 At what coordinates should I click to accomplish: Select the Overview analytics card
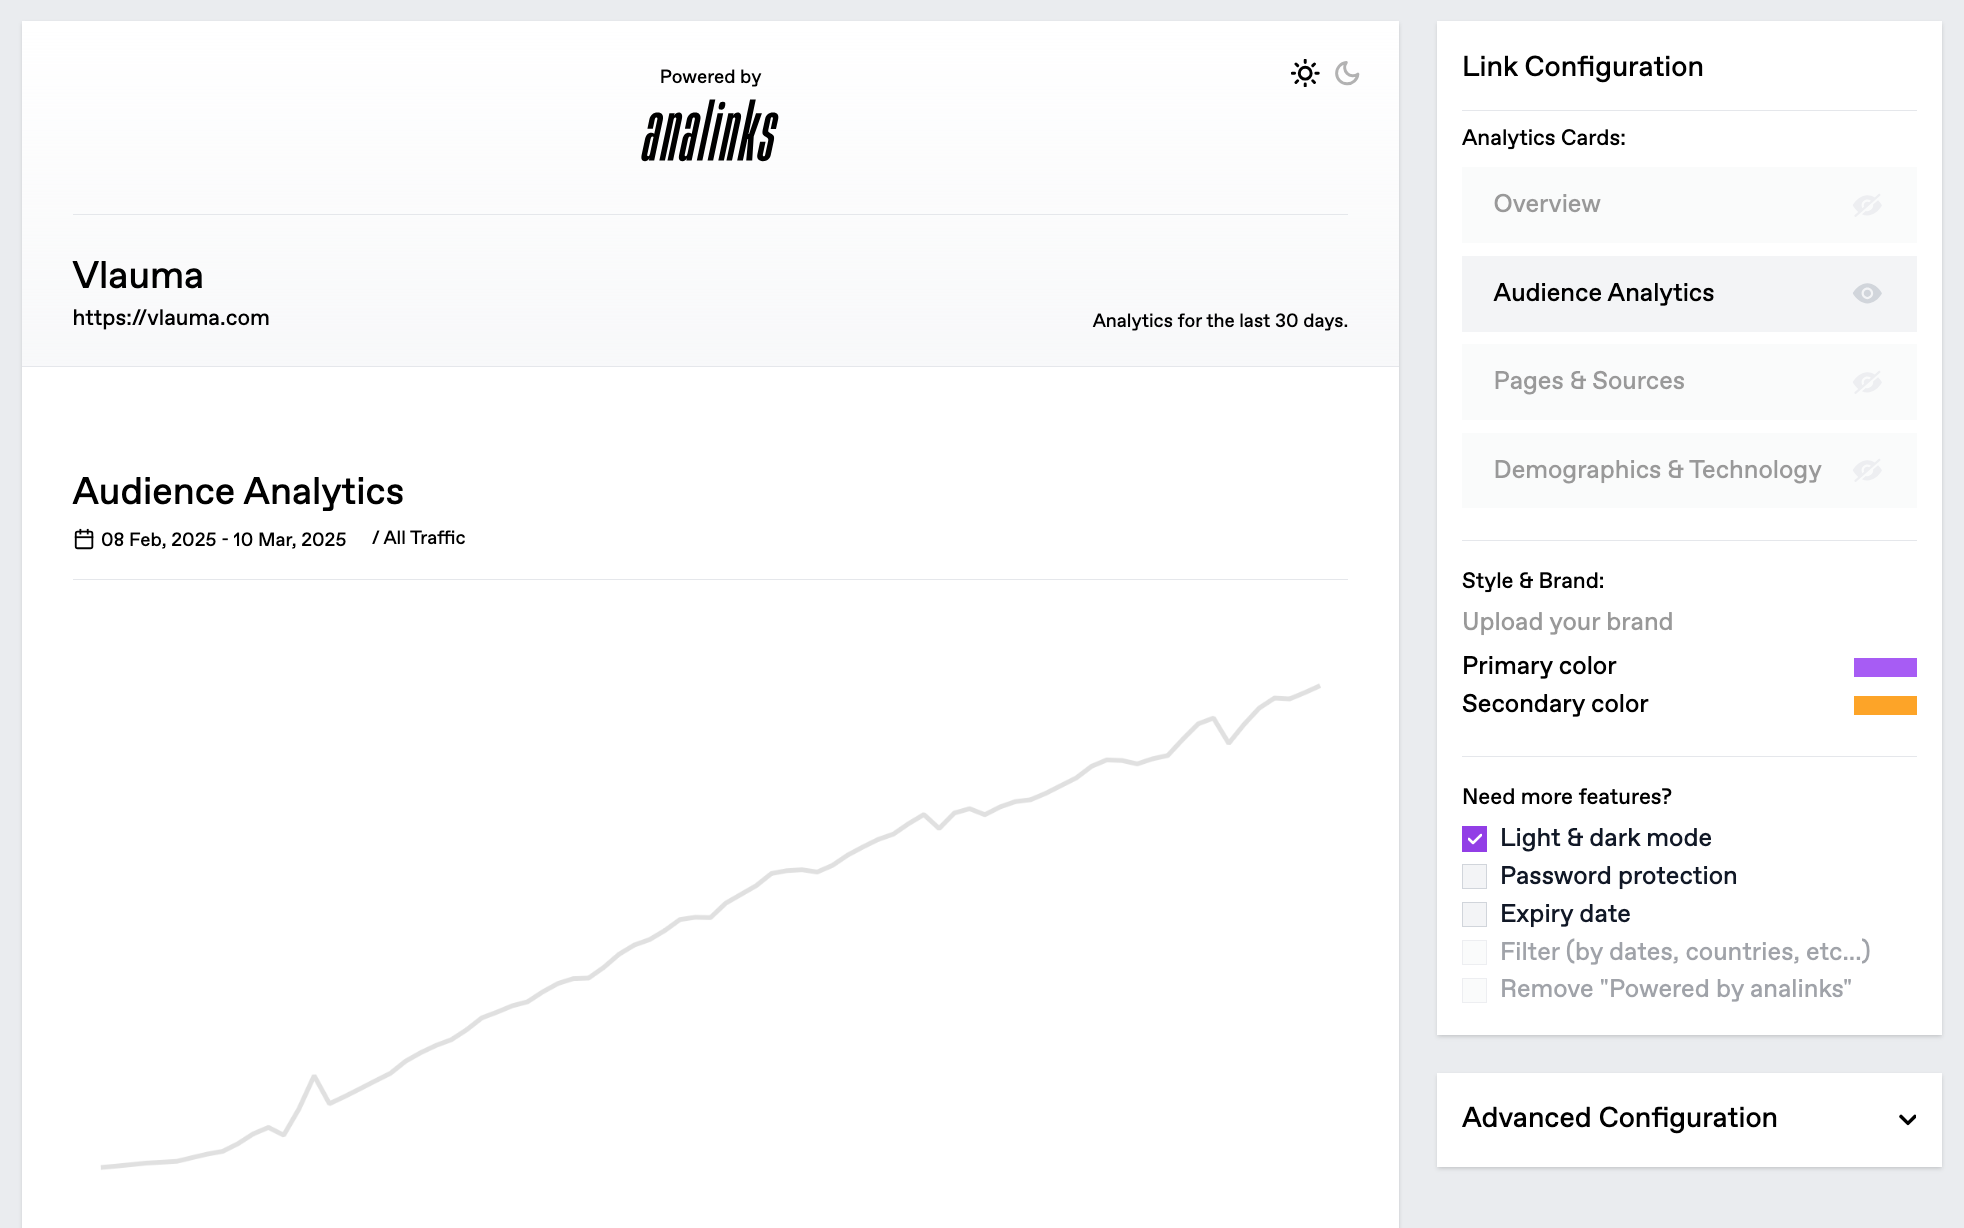(x=1547, y=204)
